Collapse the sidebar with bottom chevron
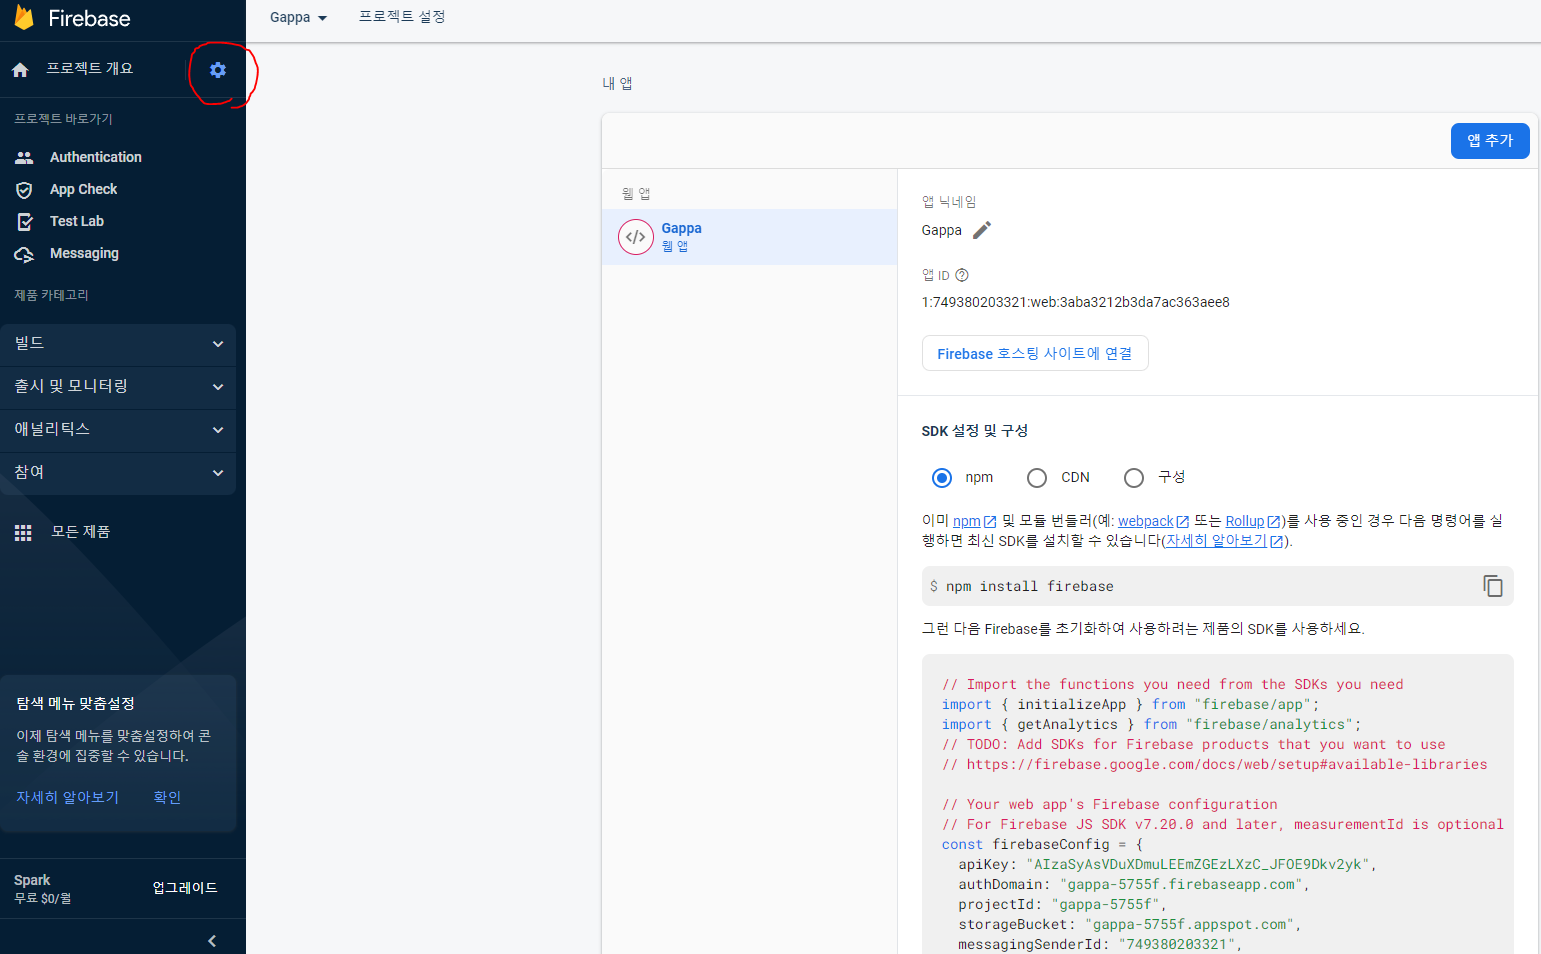This screenshot has width=1541, height=954. point(212,941)
